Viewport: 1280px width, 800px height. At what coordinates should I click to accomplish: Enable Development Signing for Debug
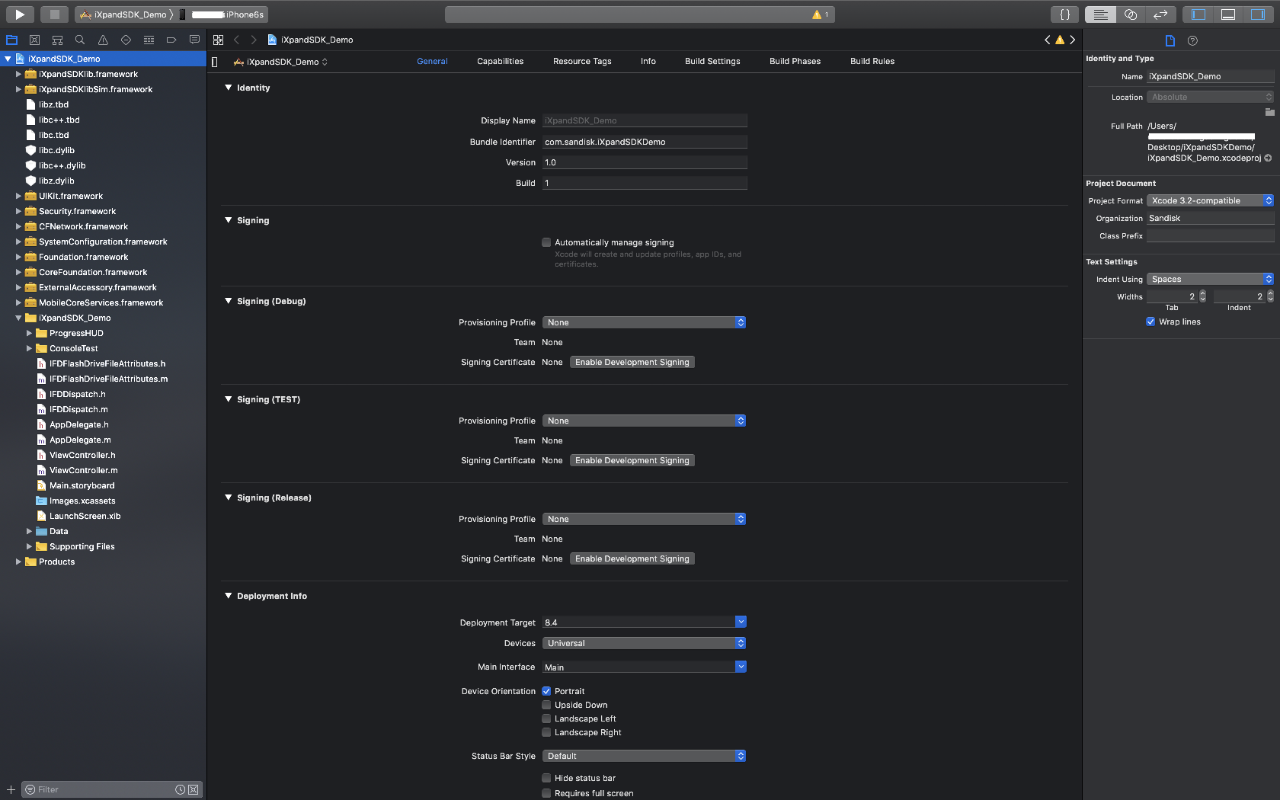point(632,362)
